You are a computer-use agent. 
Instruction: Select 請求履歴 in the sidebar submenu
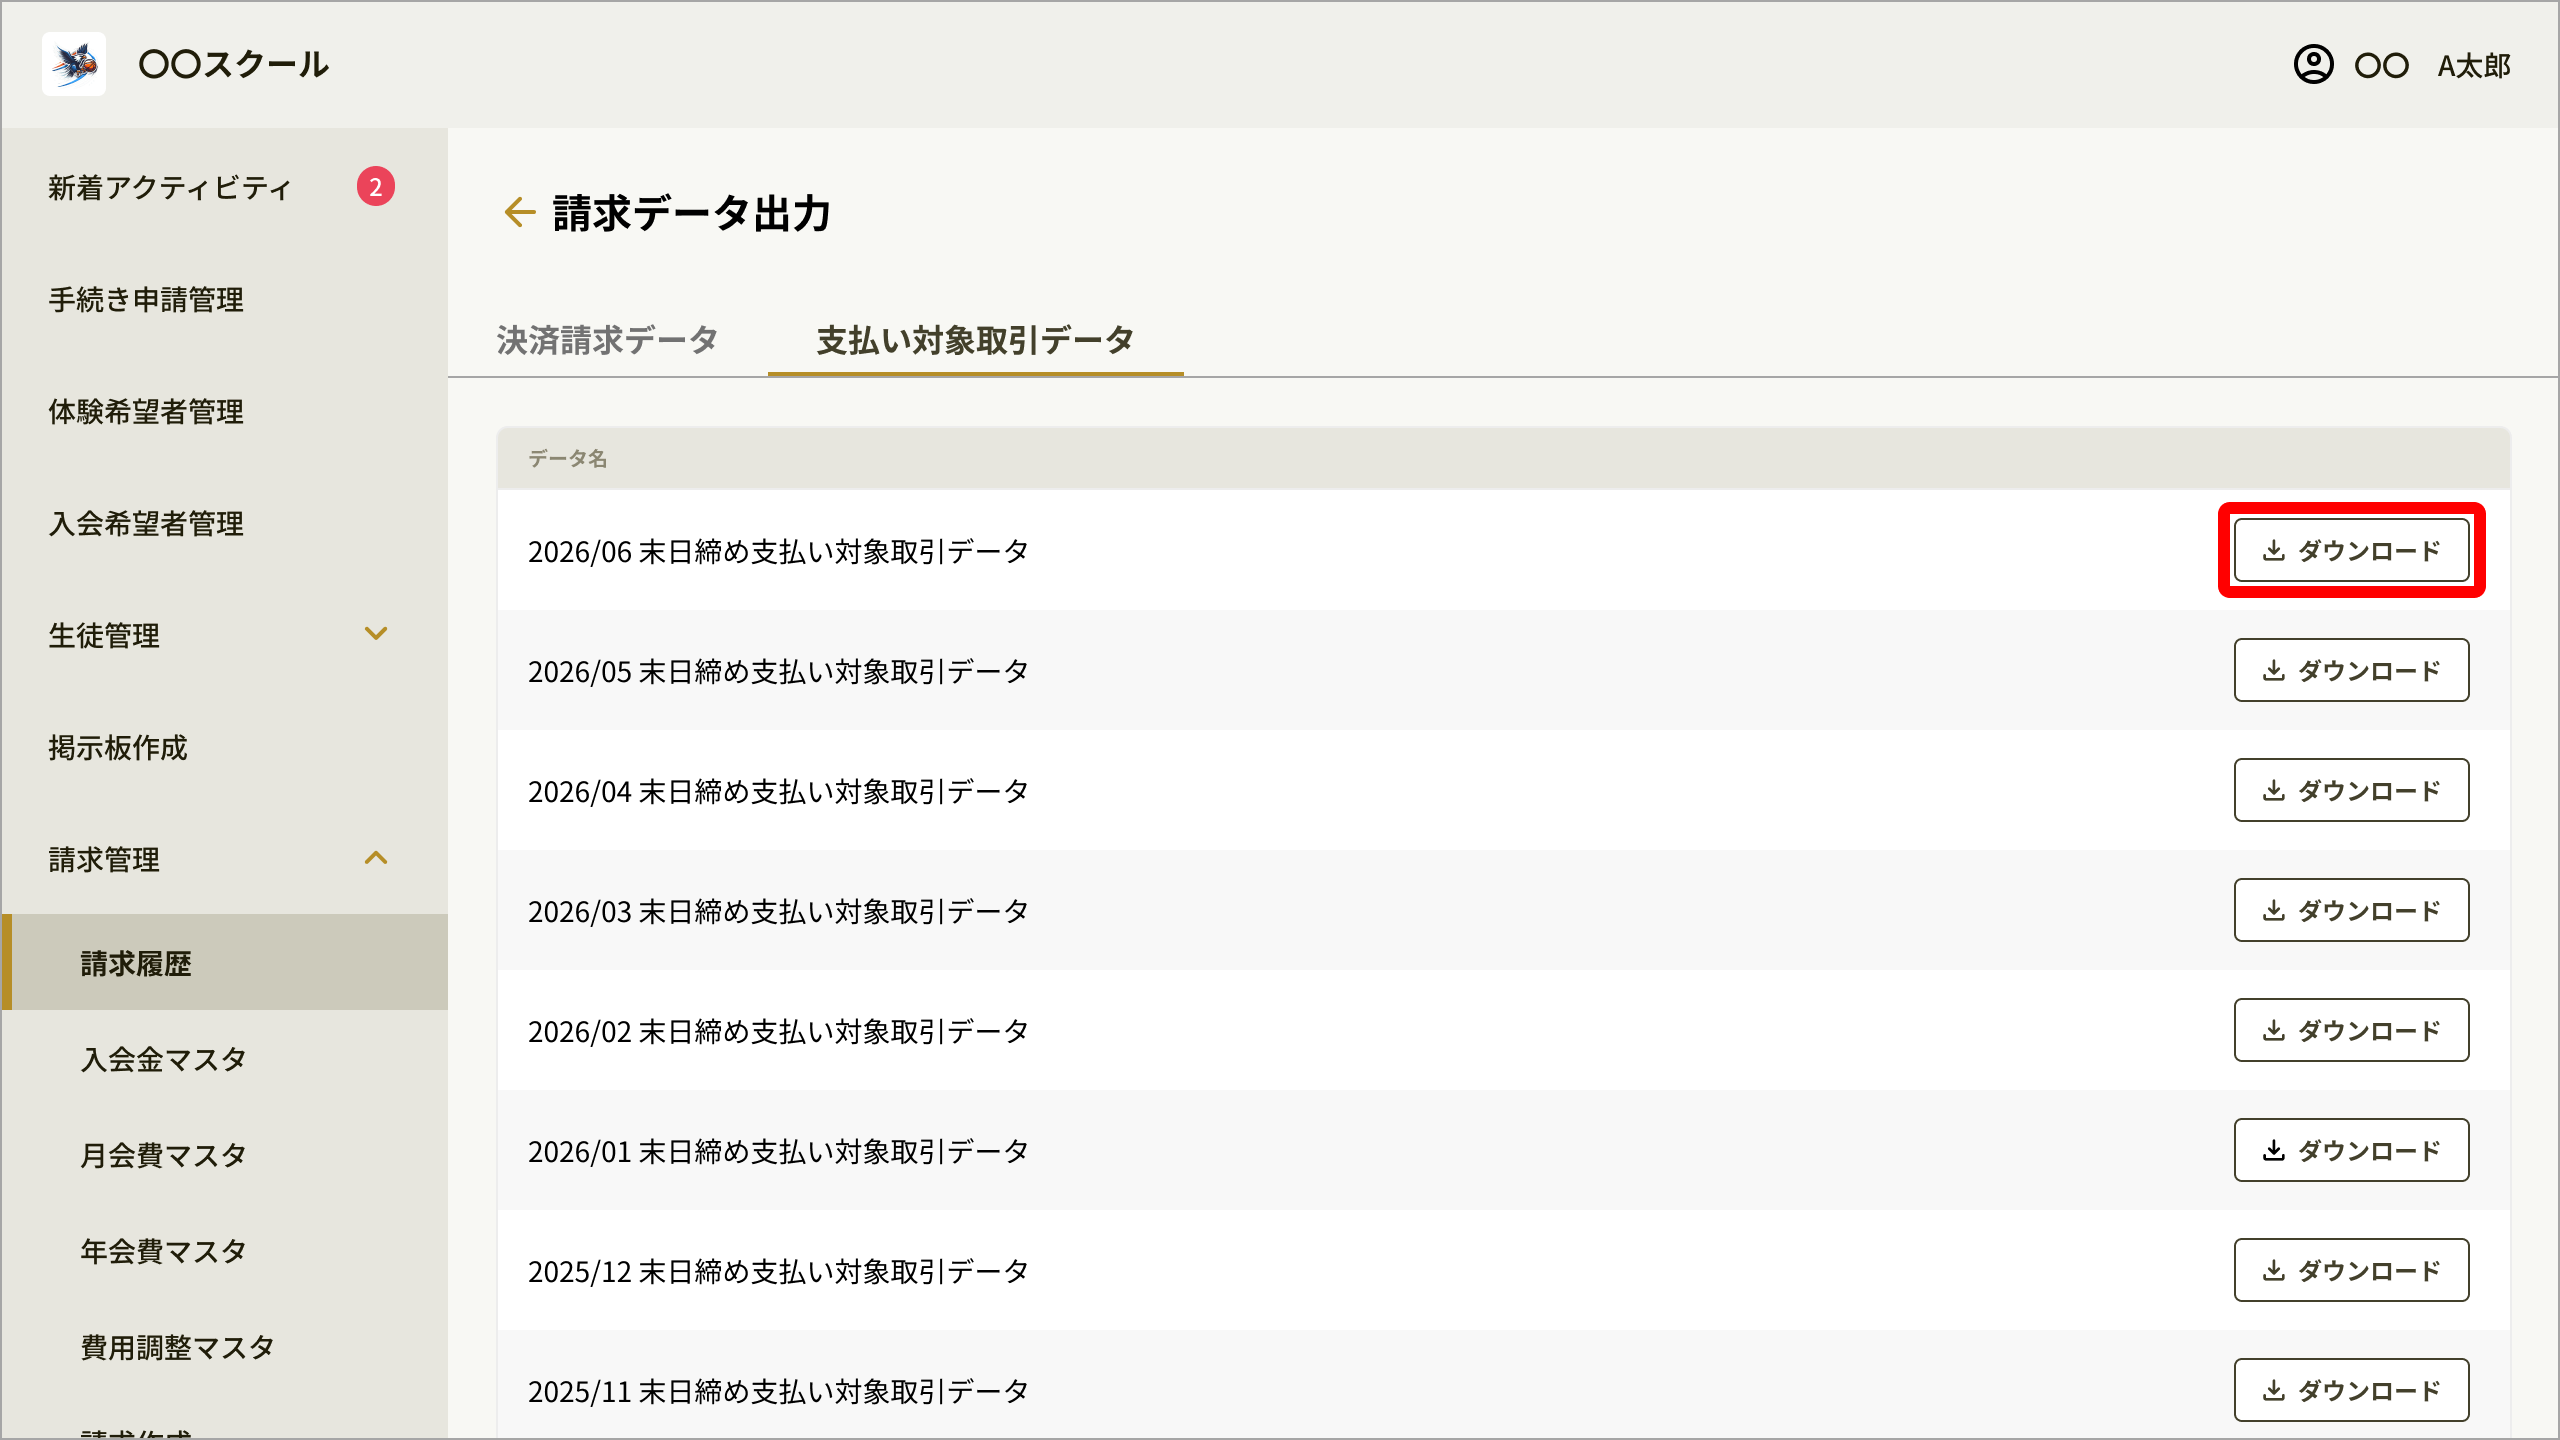224,962
